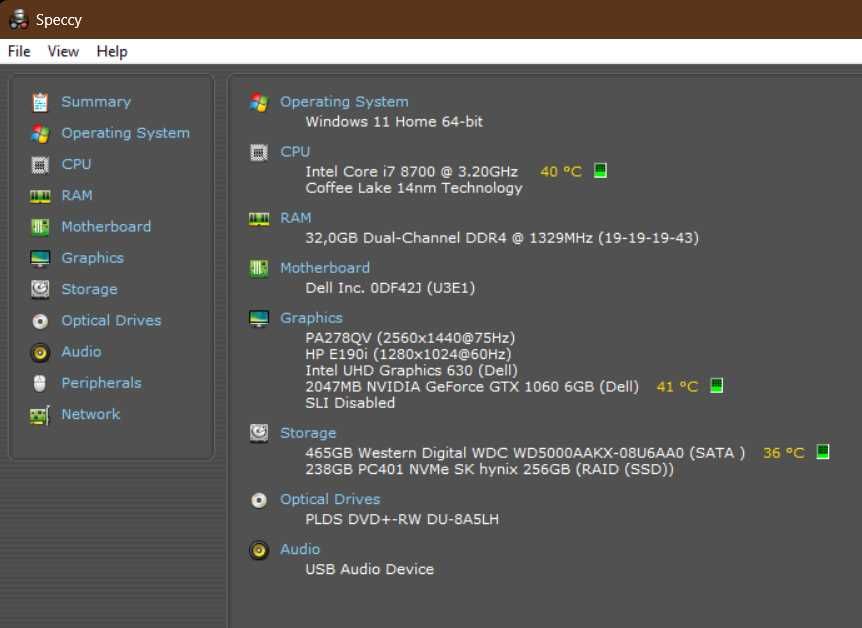Select Operating System in the sidebar
Screen dimensions: 862x628
pyautogui.click(x=125, y=133)
